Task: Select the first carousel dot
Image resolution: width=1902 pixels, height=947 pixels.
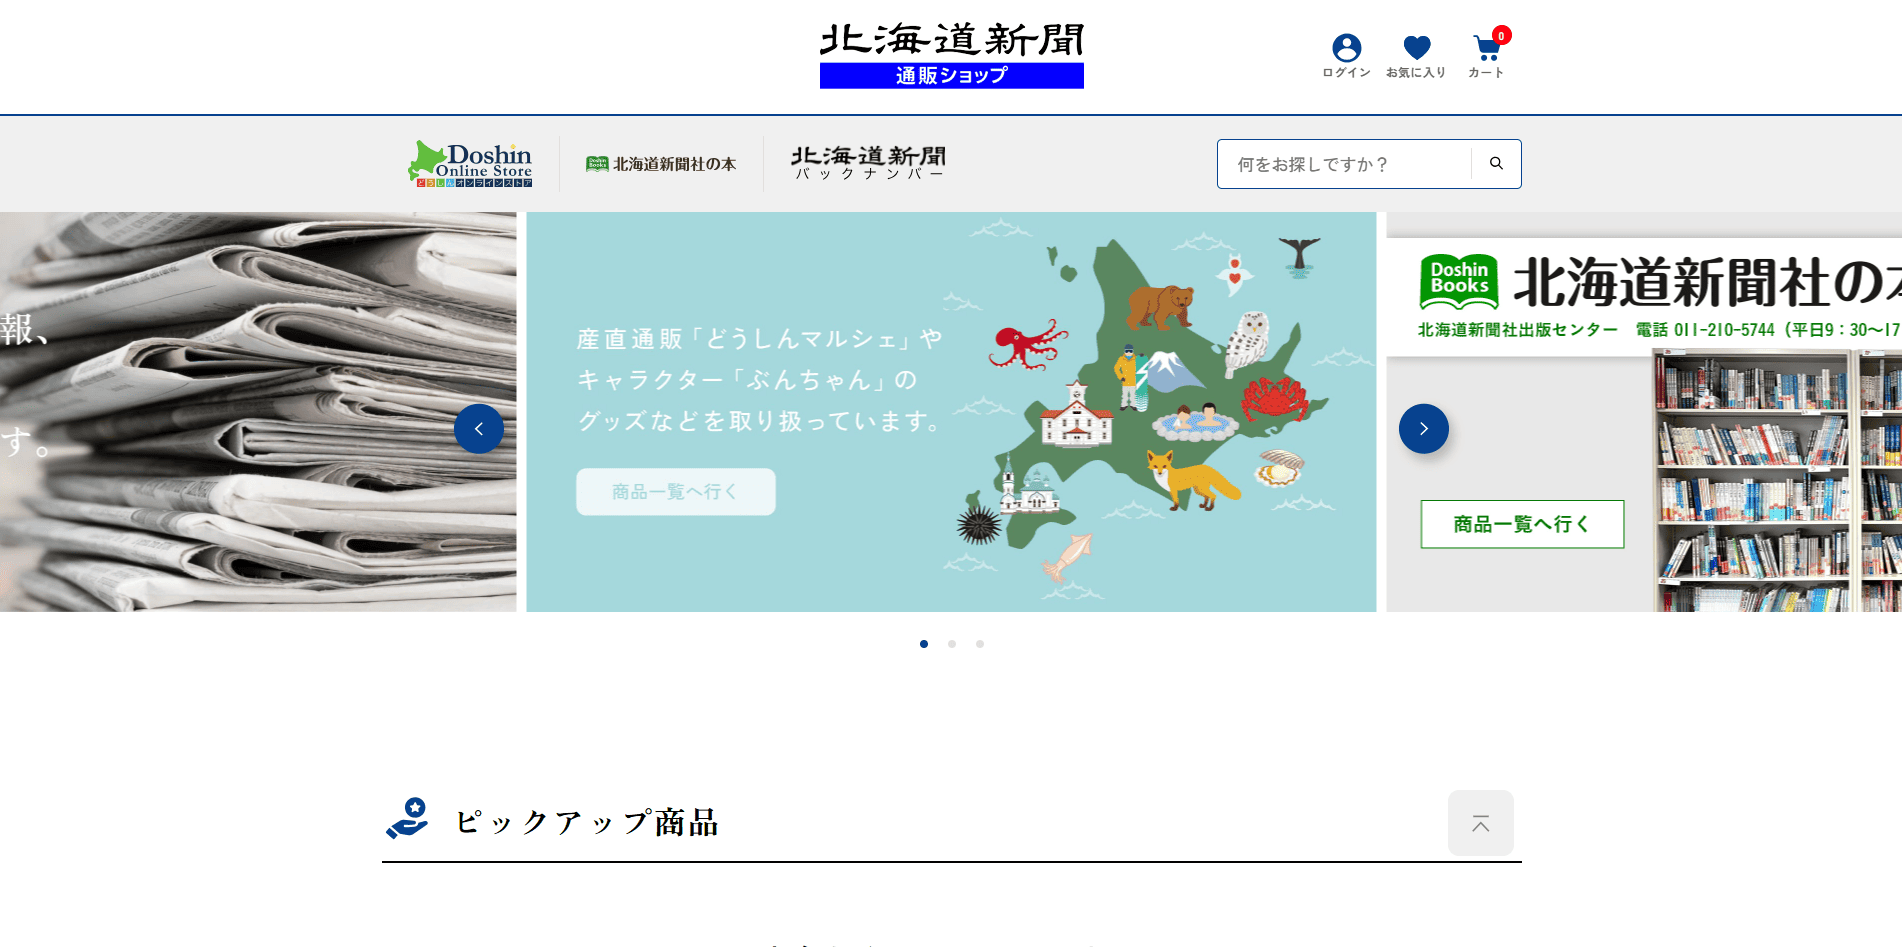Action: click(924, 644)
